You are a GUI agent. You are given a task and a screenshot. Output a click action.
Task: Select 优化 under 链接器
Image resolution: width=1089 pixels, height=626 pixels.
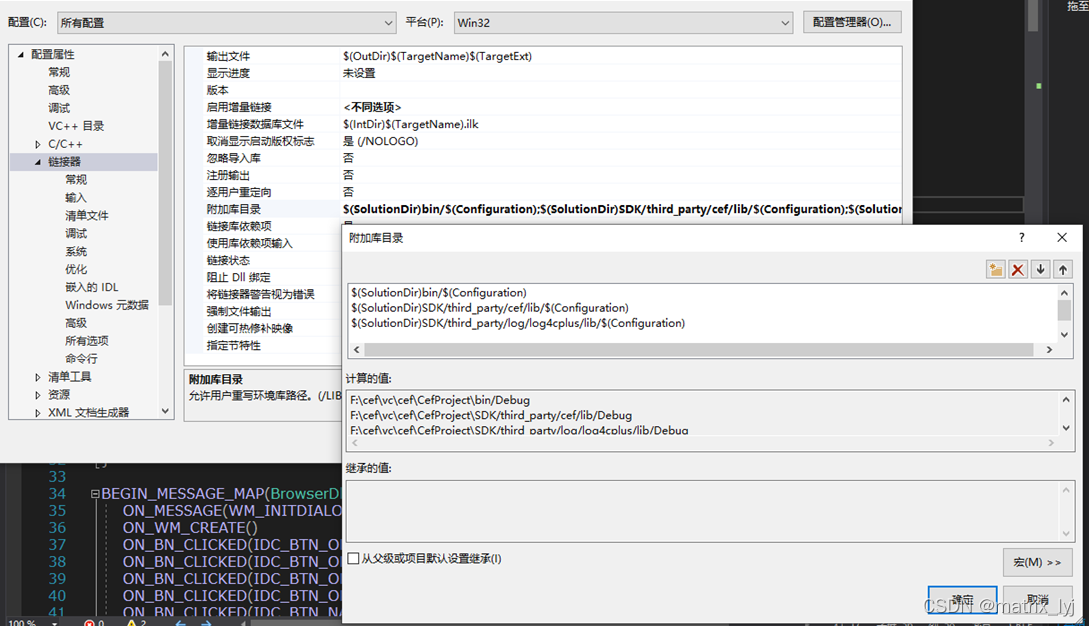76,269
